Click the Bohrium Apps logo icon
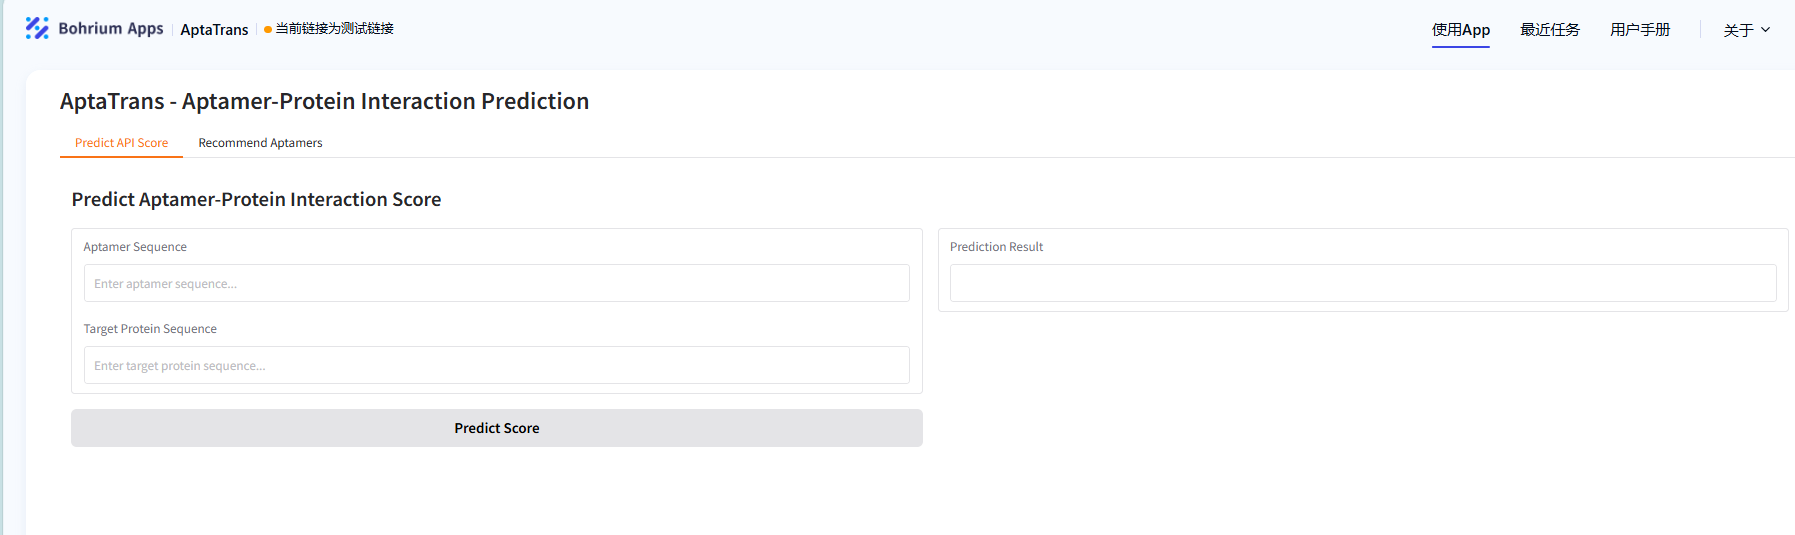 pyautogui.click(x=37, y=28)
